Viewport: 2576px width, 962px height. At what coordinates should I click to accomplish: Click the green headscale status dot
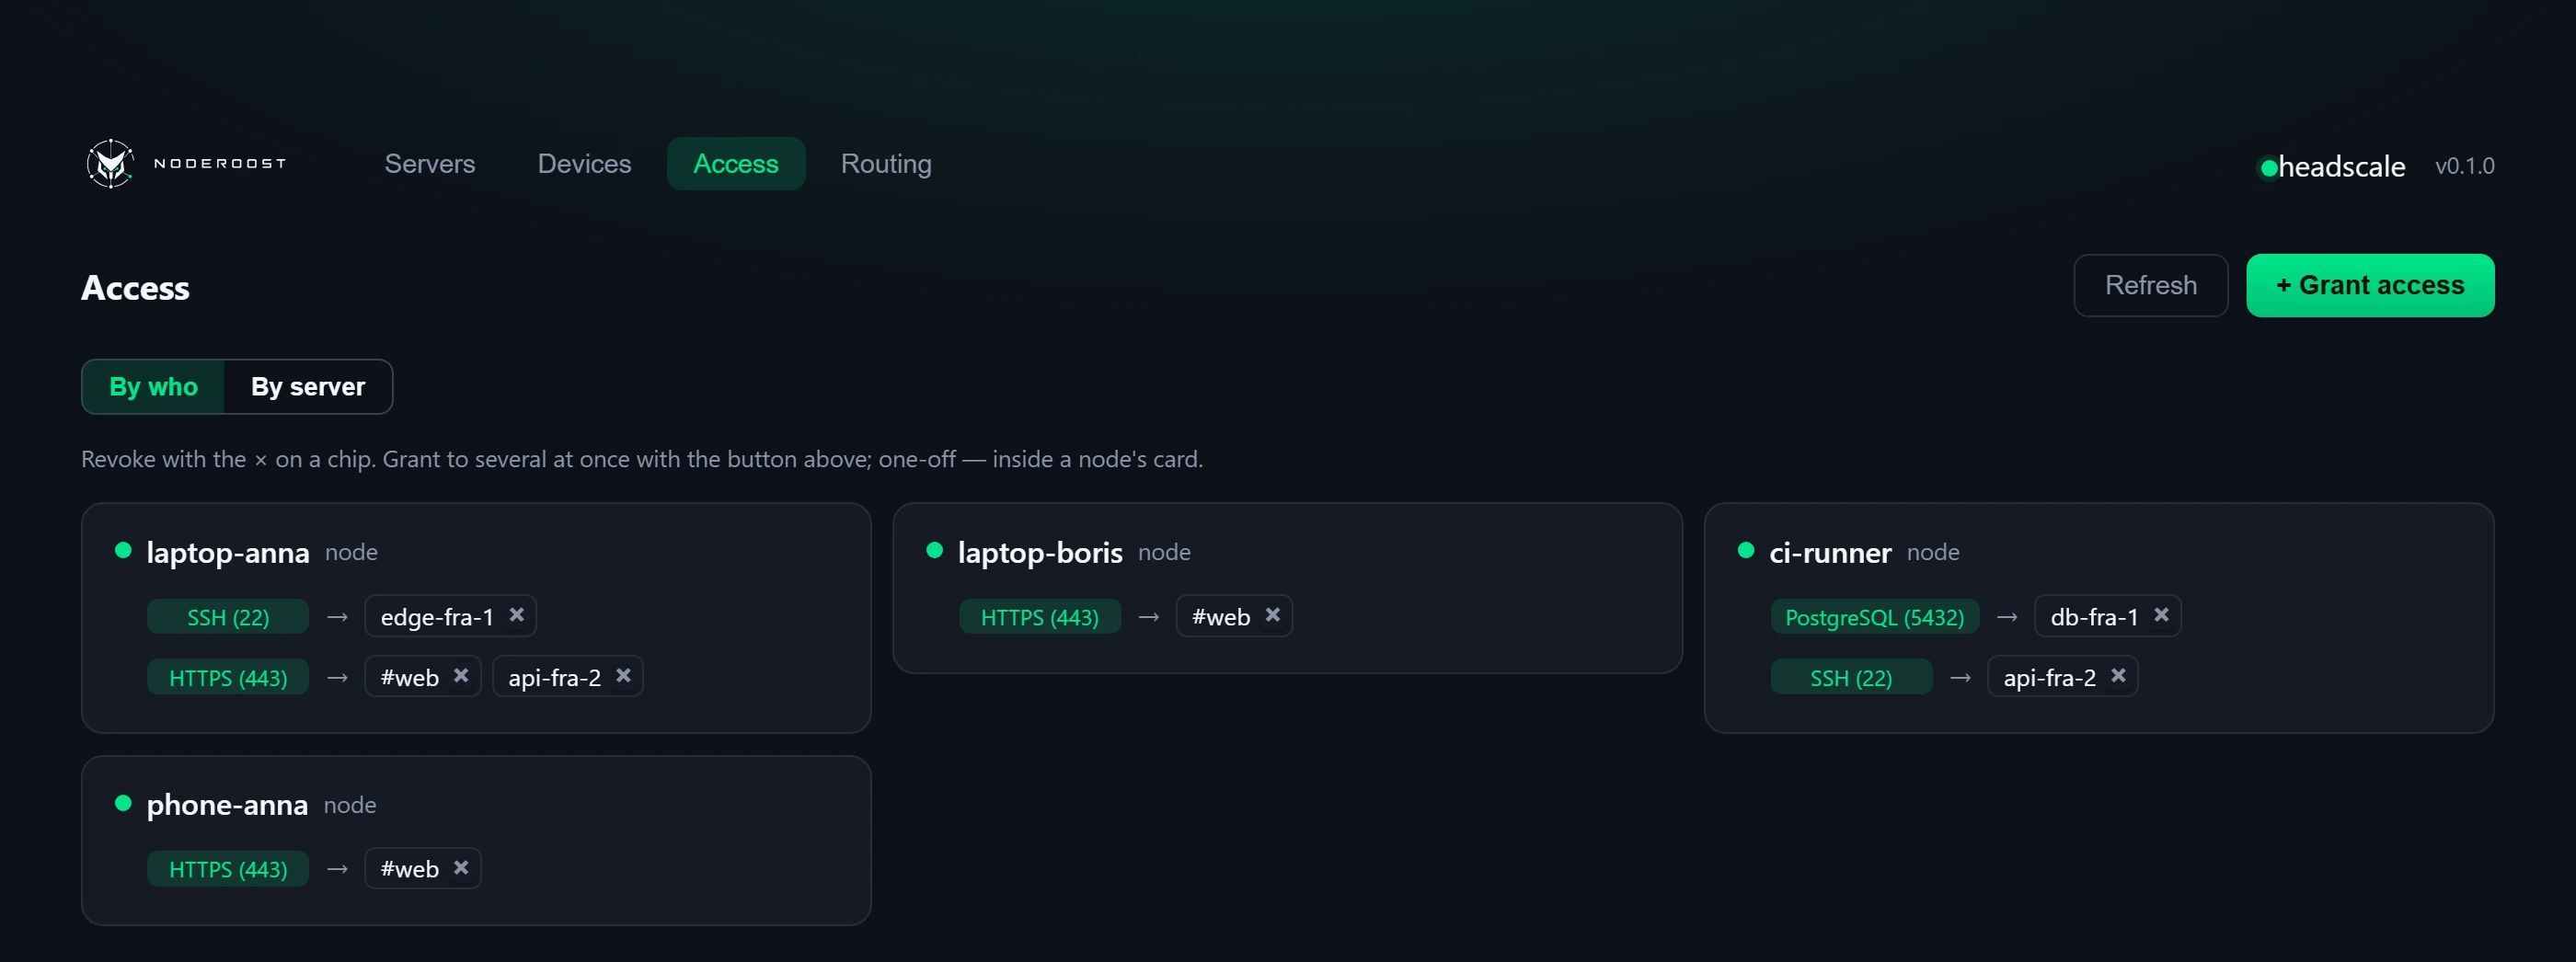point(2269,168)
